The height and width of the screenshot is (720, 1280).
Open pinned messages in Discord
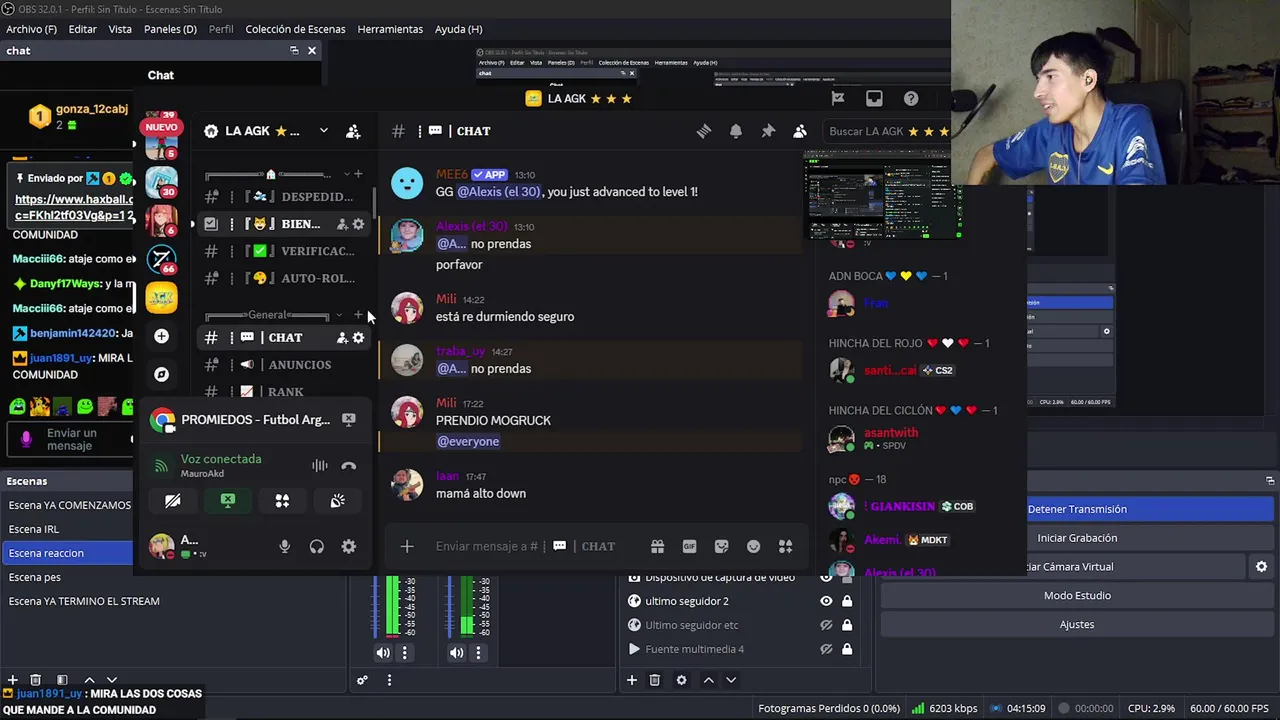click(768, 131)
